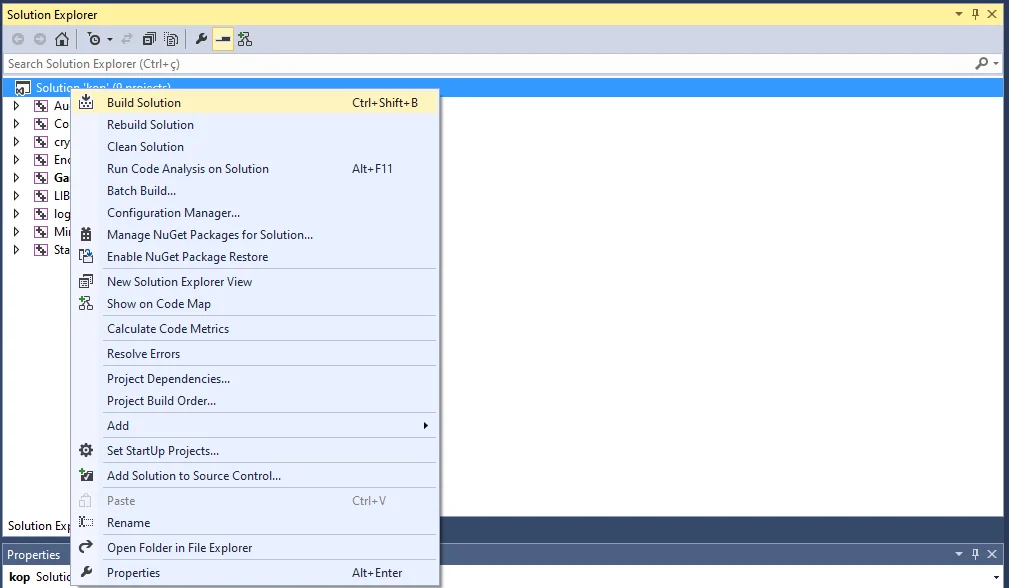Viewport: 1009px width, 588px height.
Task: Select Set StartUp Projects menu entry
Action: tap(162, 451)
